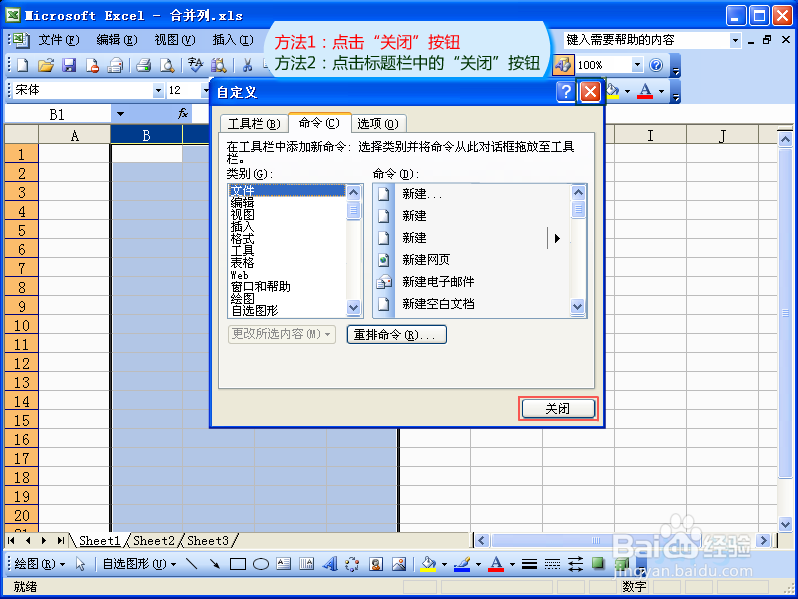Click the Print Preview magnifier icon
Image resolution: width=798 pixels, height=599 pixels.
[166, 65]
